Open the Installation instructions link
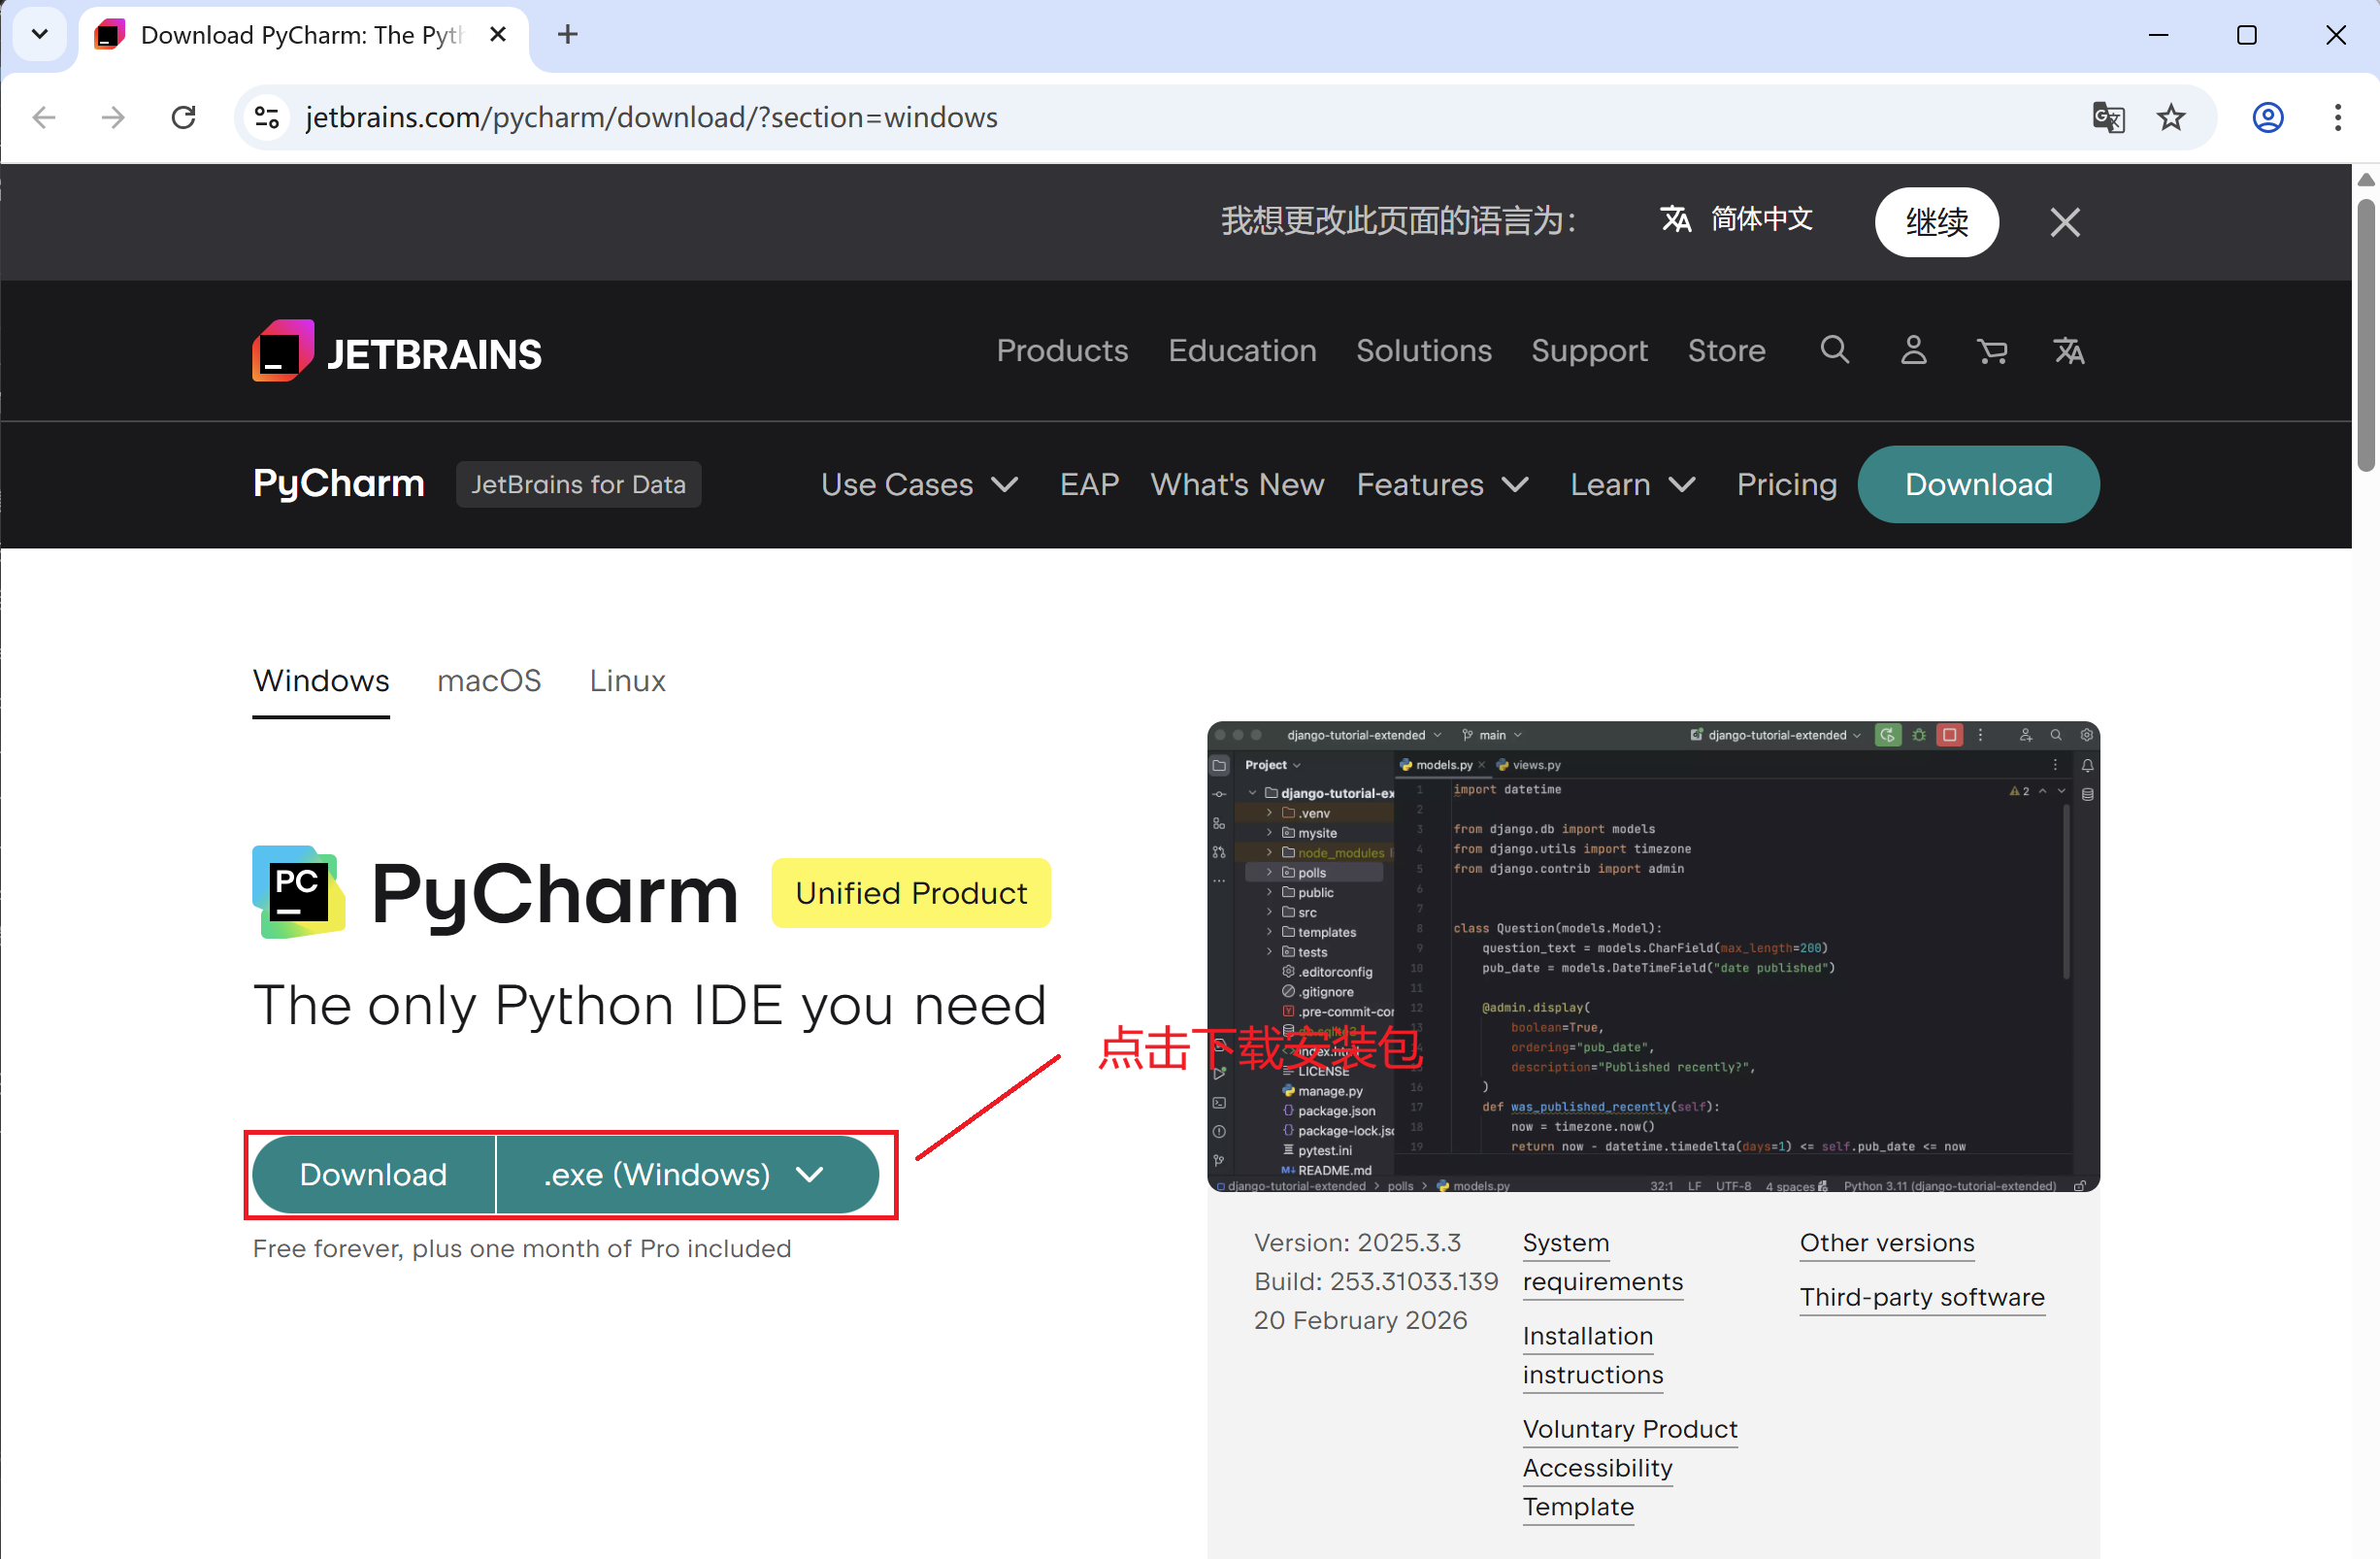The width and height of the screenshot is (2380, 1559). point(1592,1355)
